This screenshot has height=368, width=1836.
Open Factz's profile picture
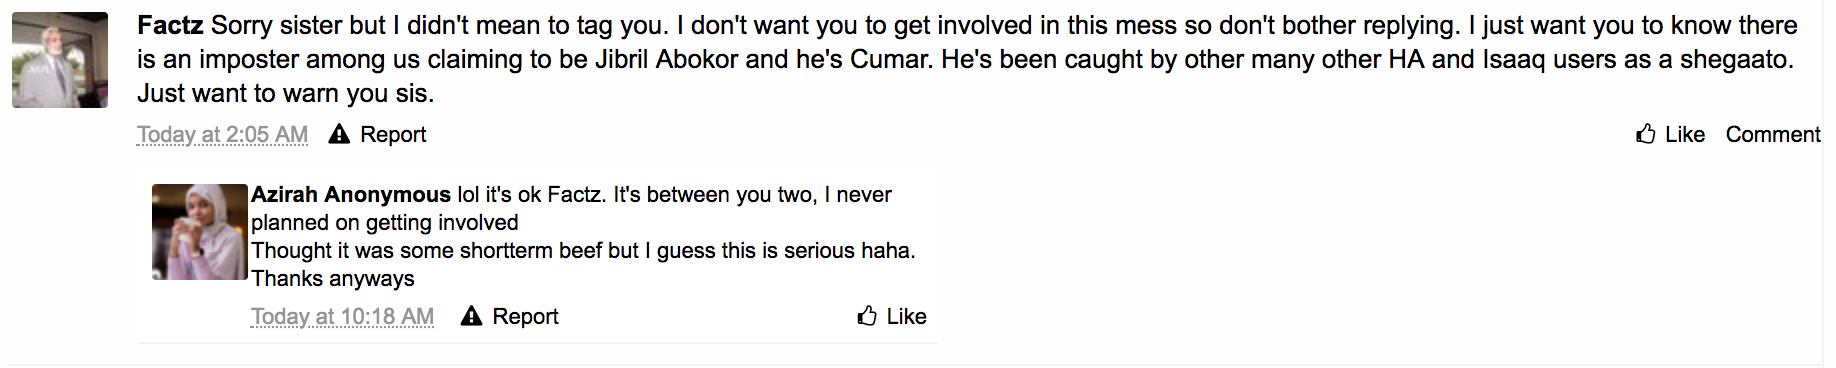[60, 60]
